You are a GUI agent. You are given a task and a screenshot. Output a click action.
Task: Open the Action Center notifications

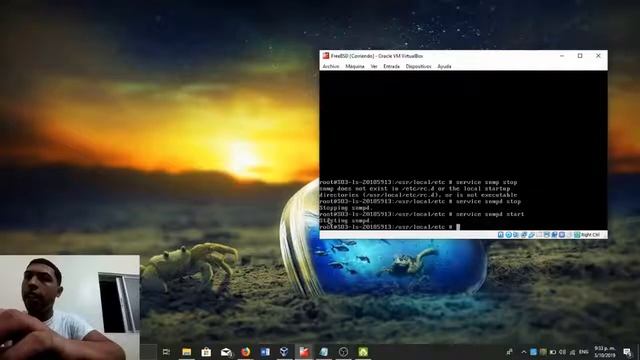tap(628, 351)
